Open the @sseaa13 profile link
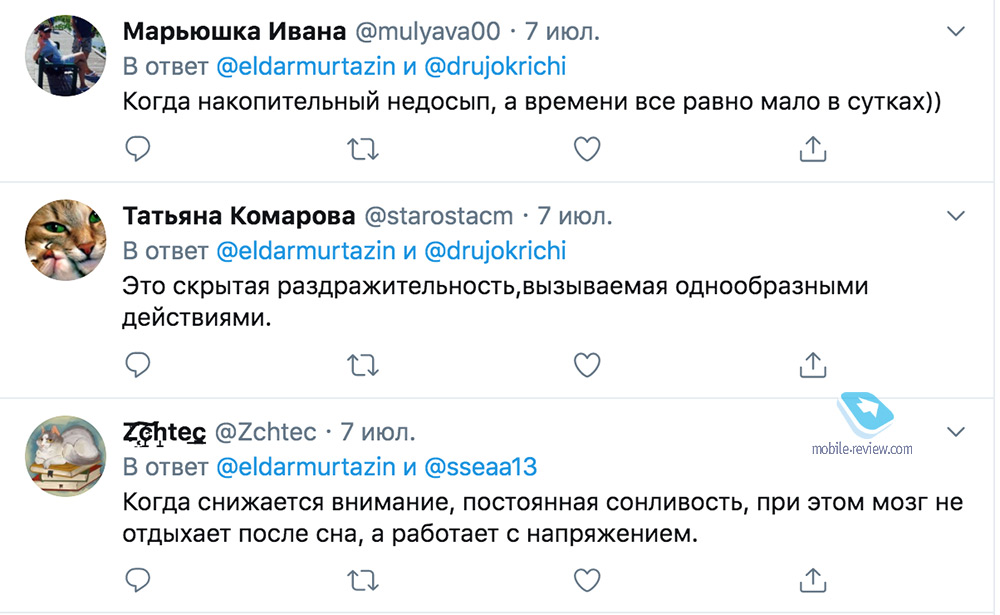This screenshot has height=615, width=1000. 481,467
